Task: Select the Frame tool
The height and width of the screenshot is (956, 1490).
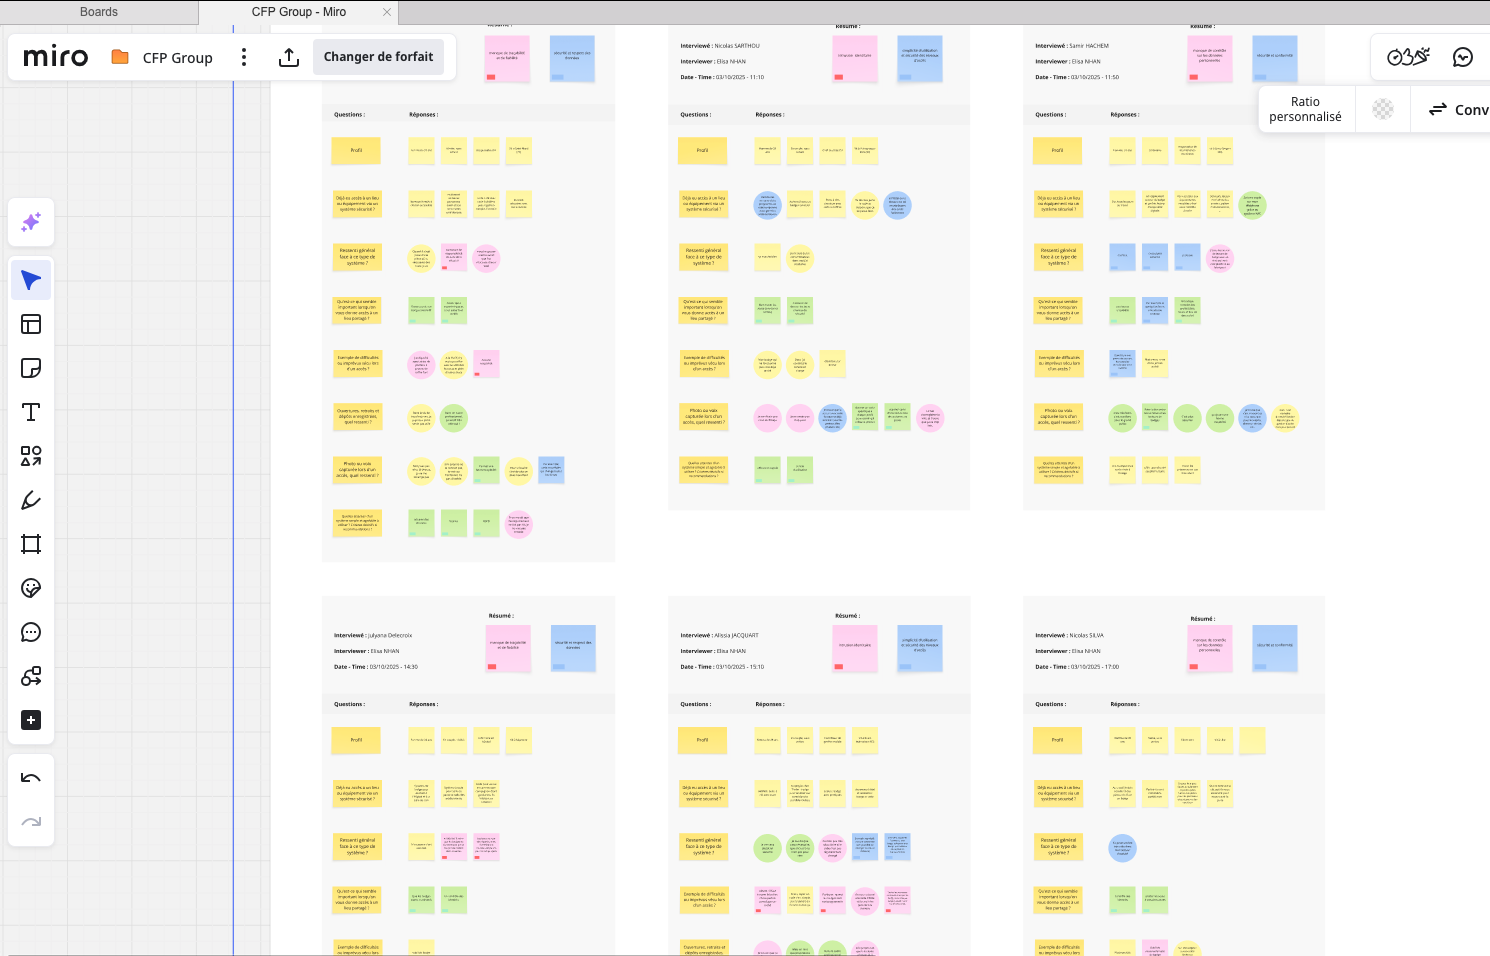Action: click(x=31, y=544)
